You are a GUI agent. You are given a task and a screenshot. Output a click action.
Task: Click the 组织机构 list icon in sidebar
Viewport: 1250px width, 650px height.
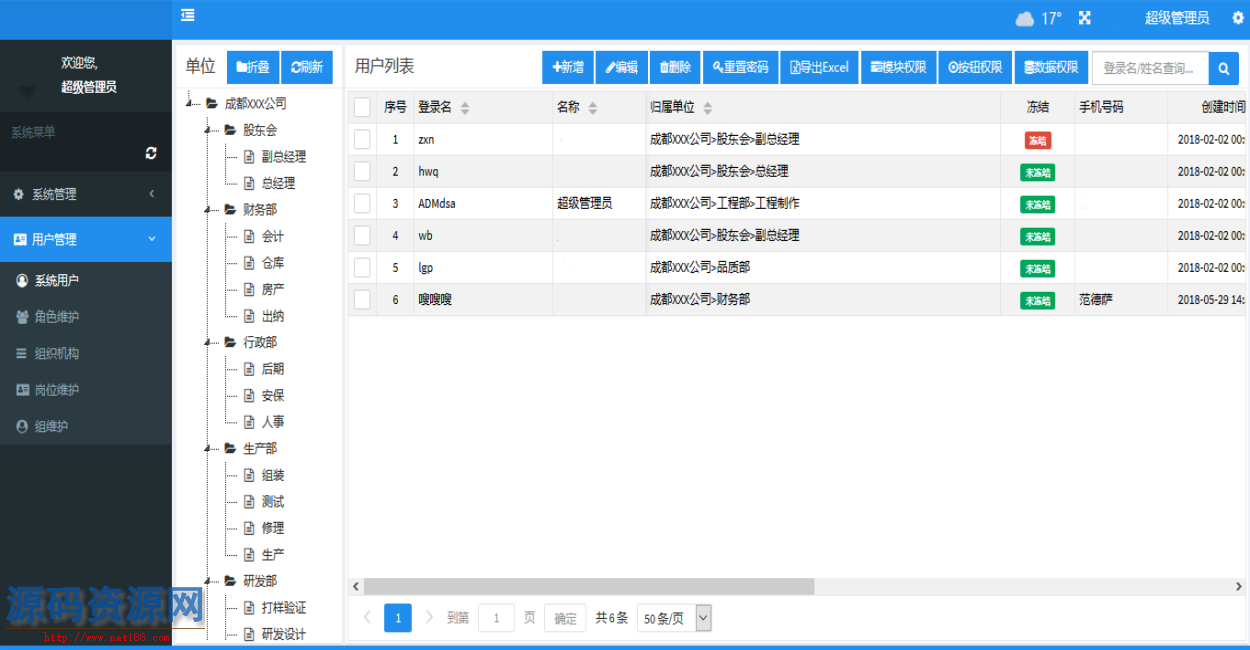coord(22,353)
